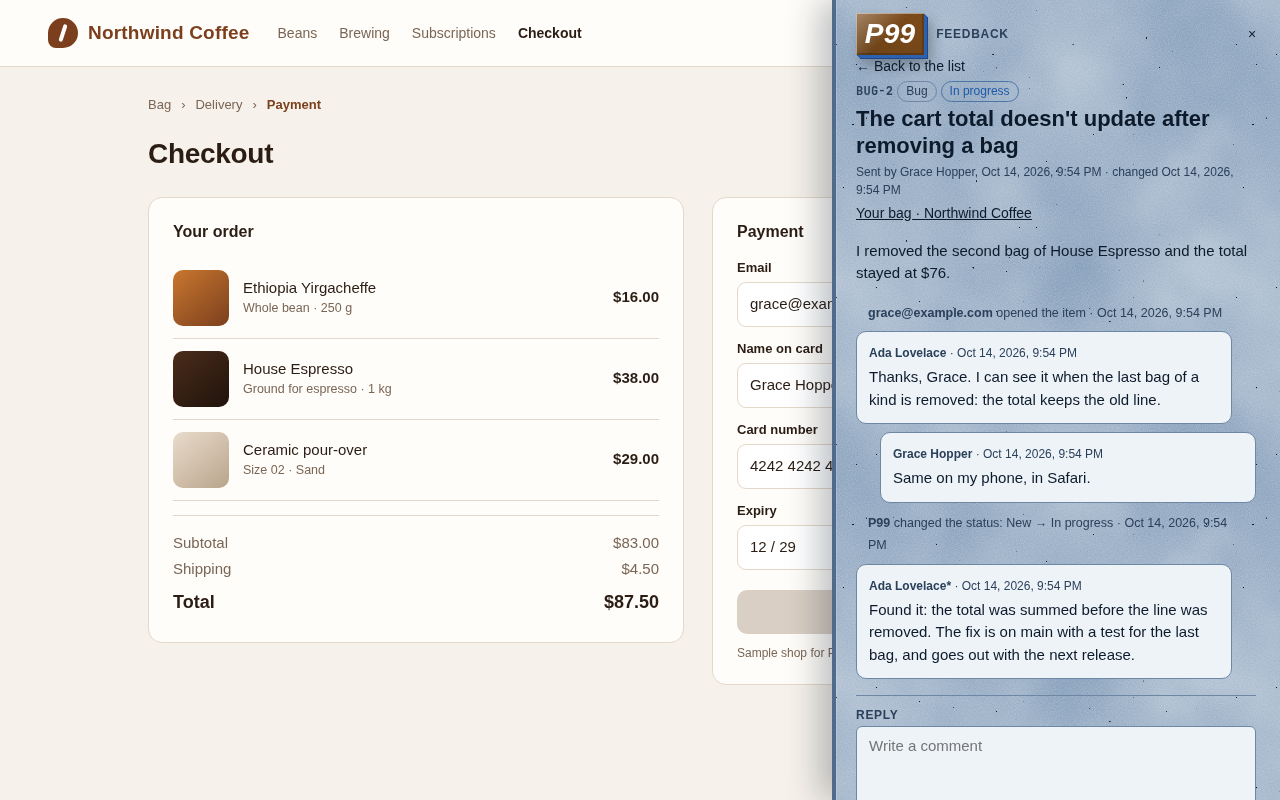This screenshot has height=800, width=1280.
Task: Click Ada Lovelace's 'Thanks, Grace' comment
Action: tap(1044, 377)
